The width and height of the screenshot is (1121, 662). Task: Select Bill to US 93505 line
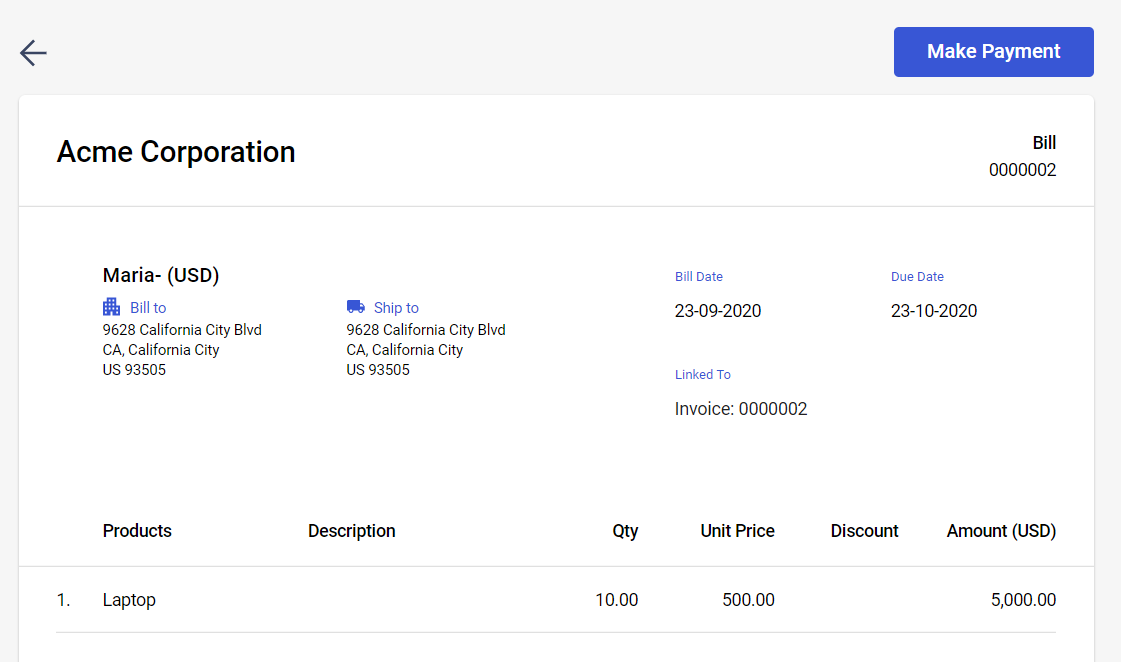[134, 370]
